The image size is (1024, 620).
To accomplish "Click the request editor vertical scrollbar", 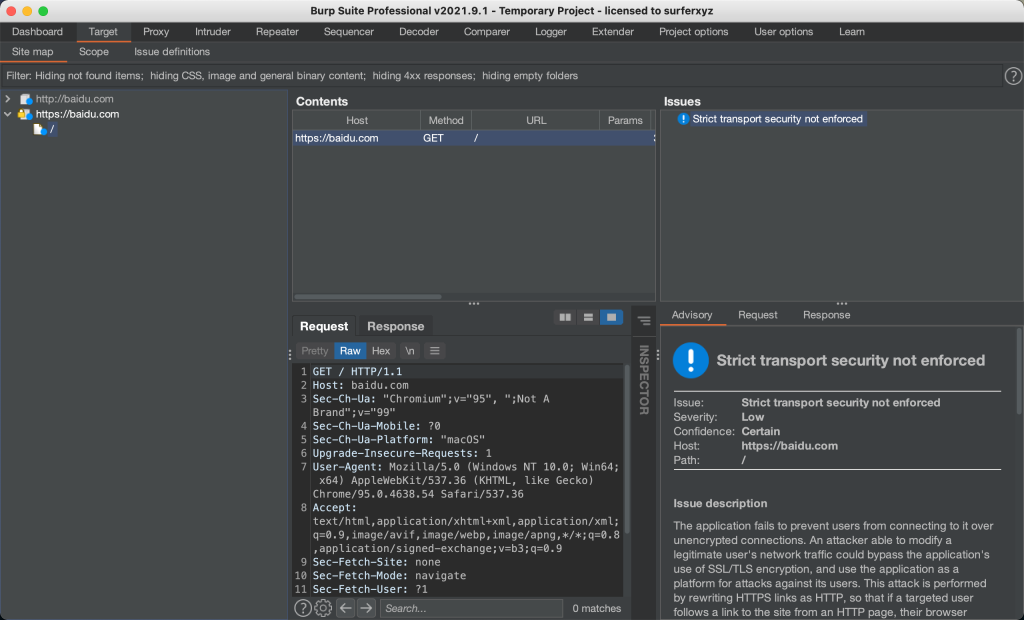I will coord(627,449).
